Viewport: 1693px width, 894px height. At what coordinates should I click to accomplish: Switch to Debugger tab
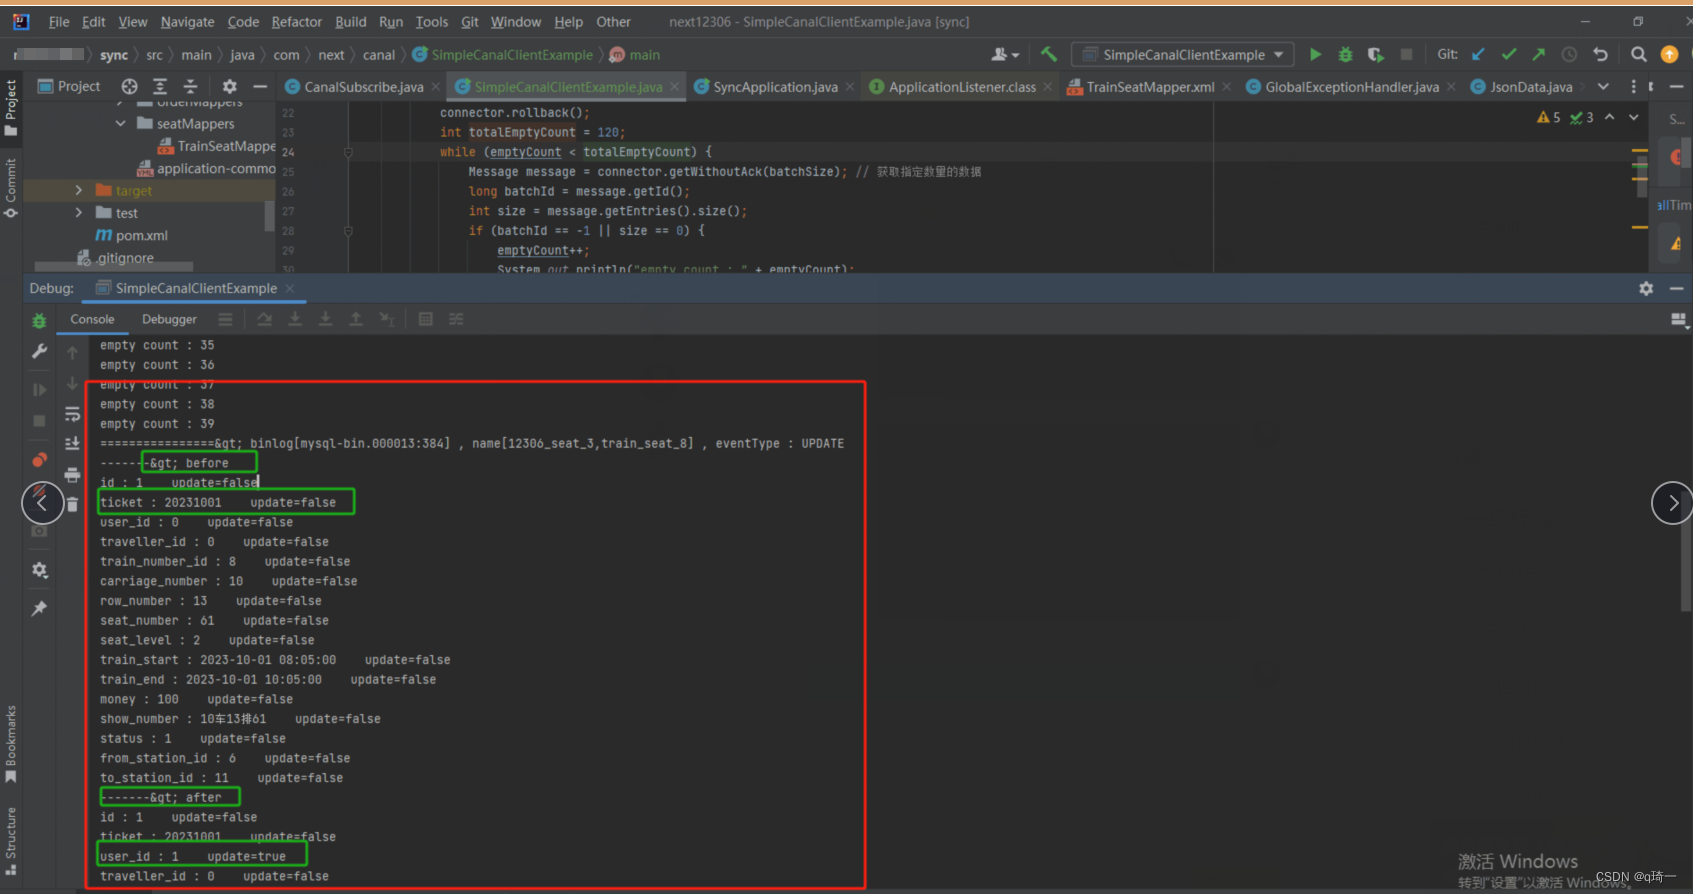169,319
